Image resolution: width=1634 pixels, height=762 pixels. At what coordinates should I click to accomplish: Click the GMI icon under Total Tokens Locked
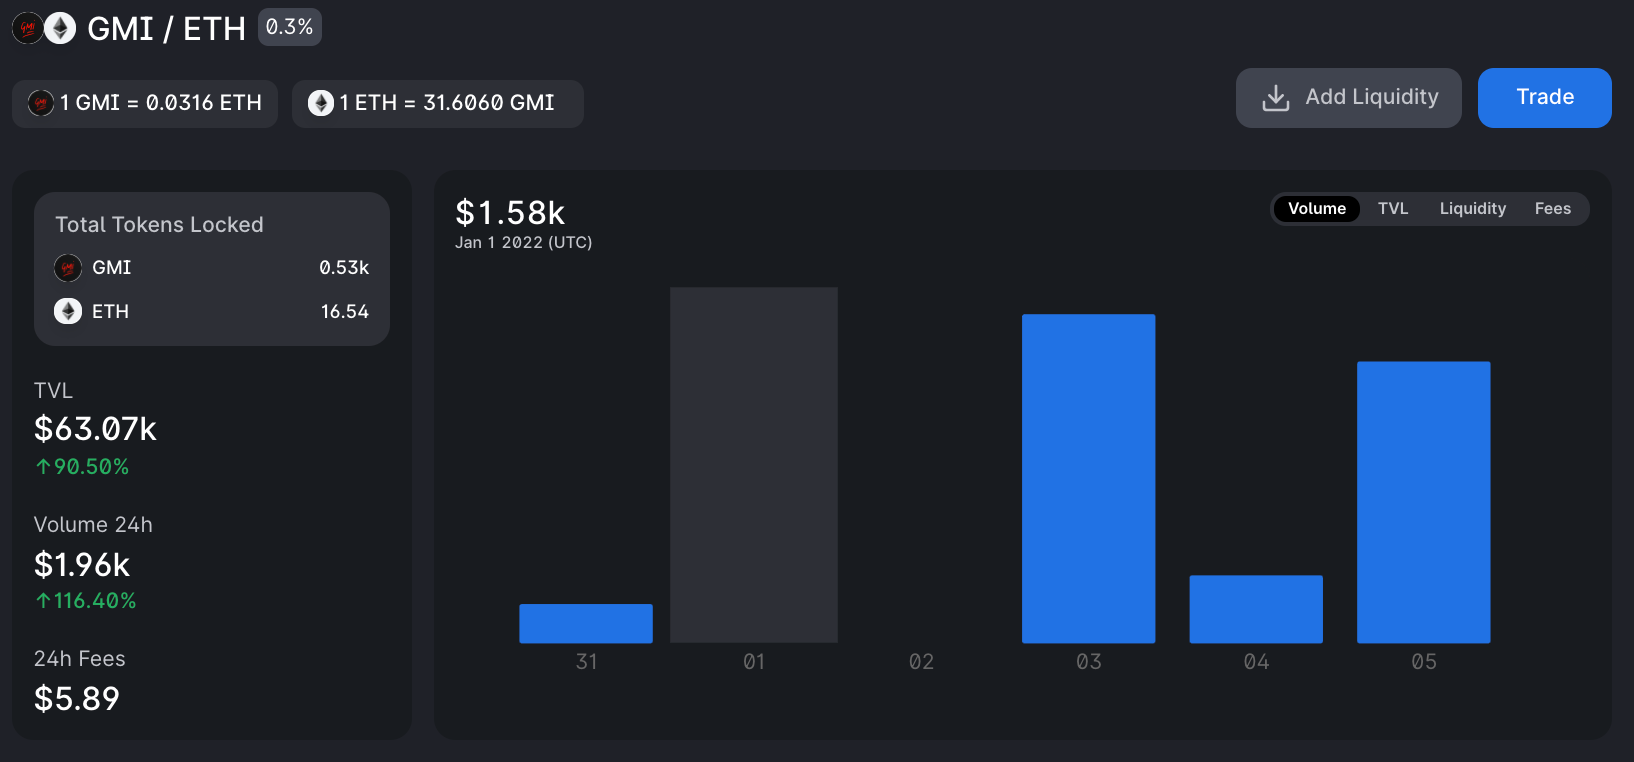[x=68, y=268]
